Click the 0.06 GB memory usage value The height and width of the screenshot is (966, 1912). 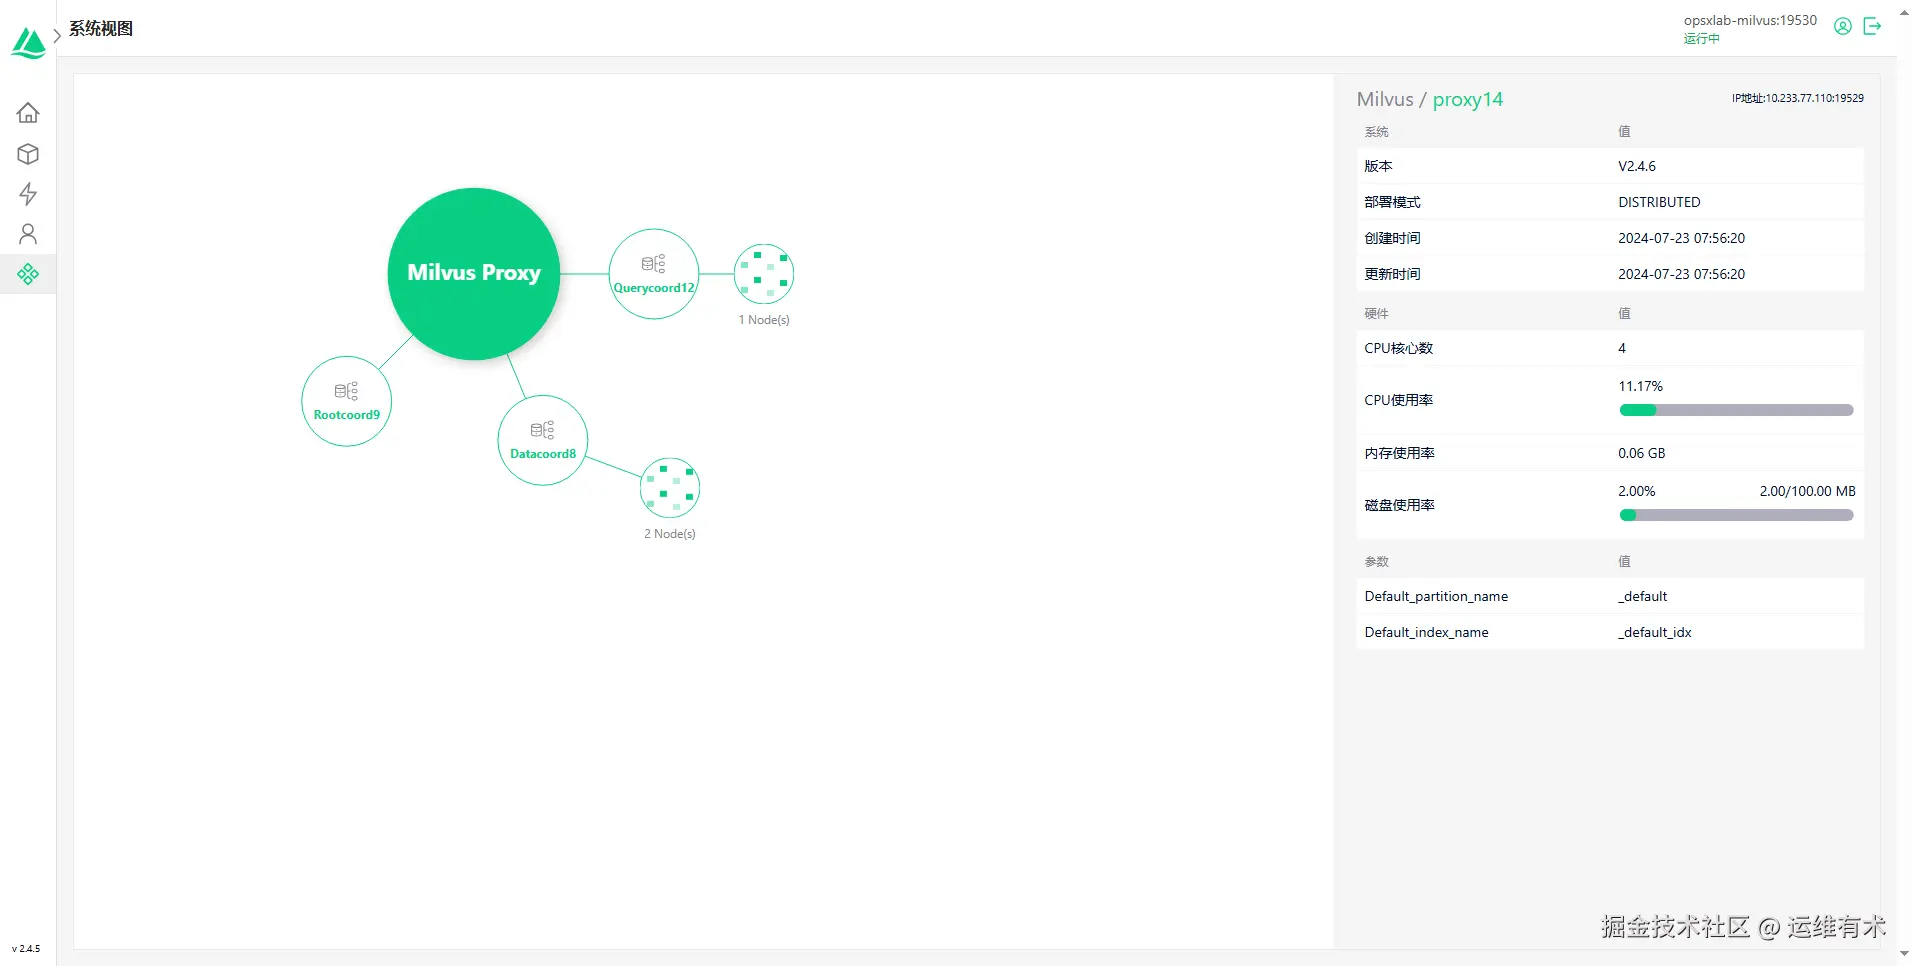click(1642, 453)
